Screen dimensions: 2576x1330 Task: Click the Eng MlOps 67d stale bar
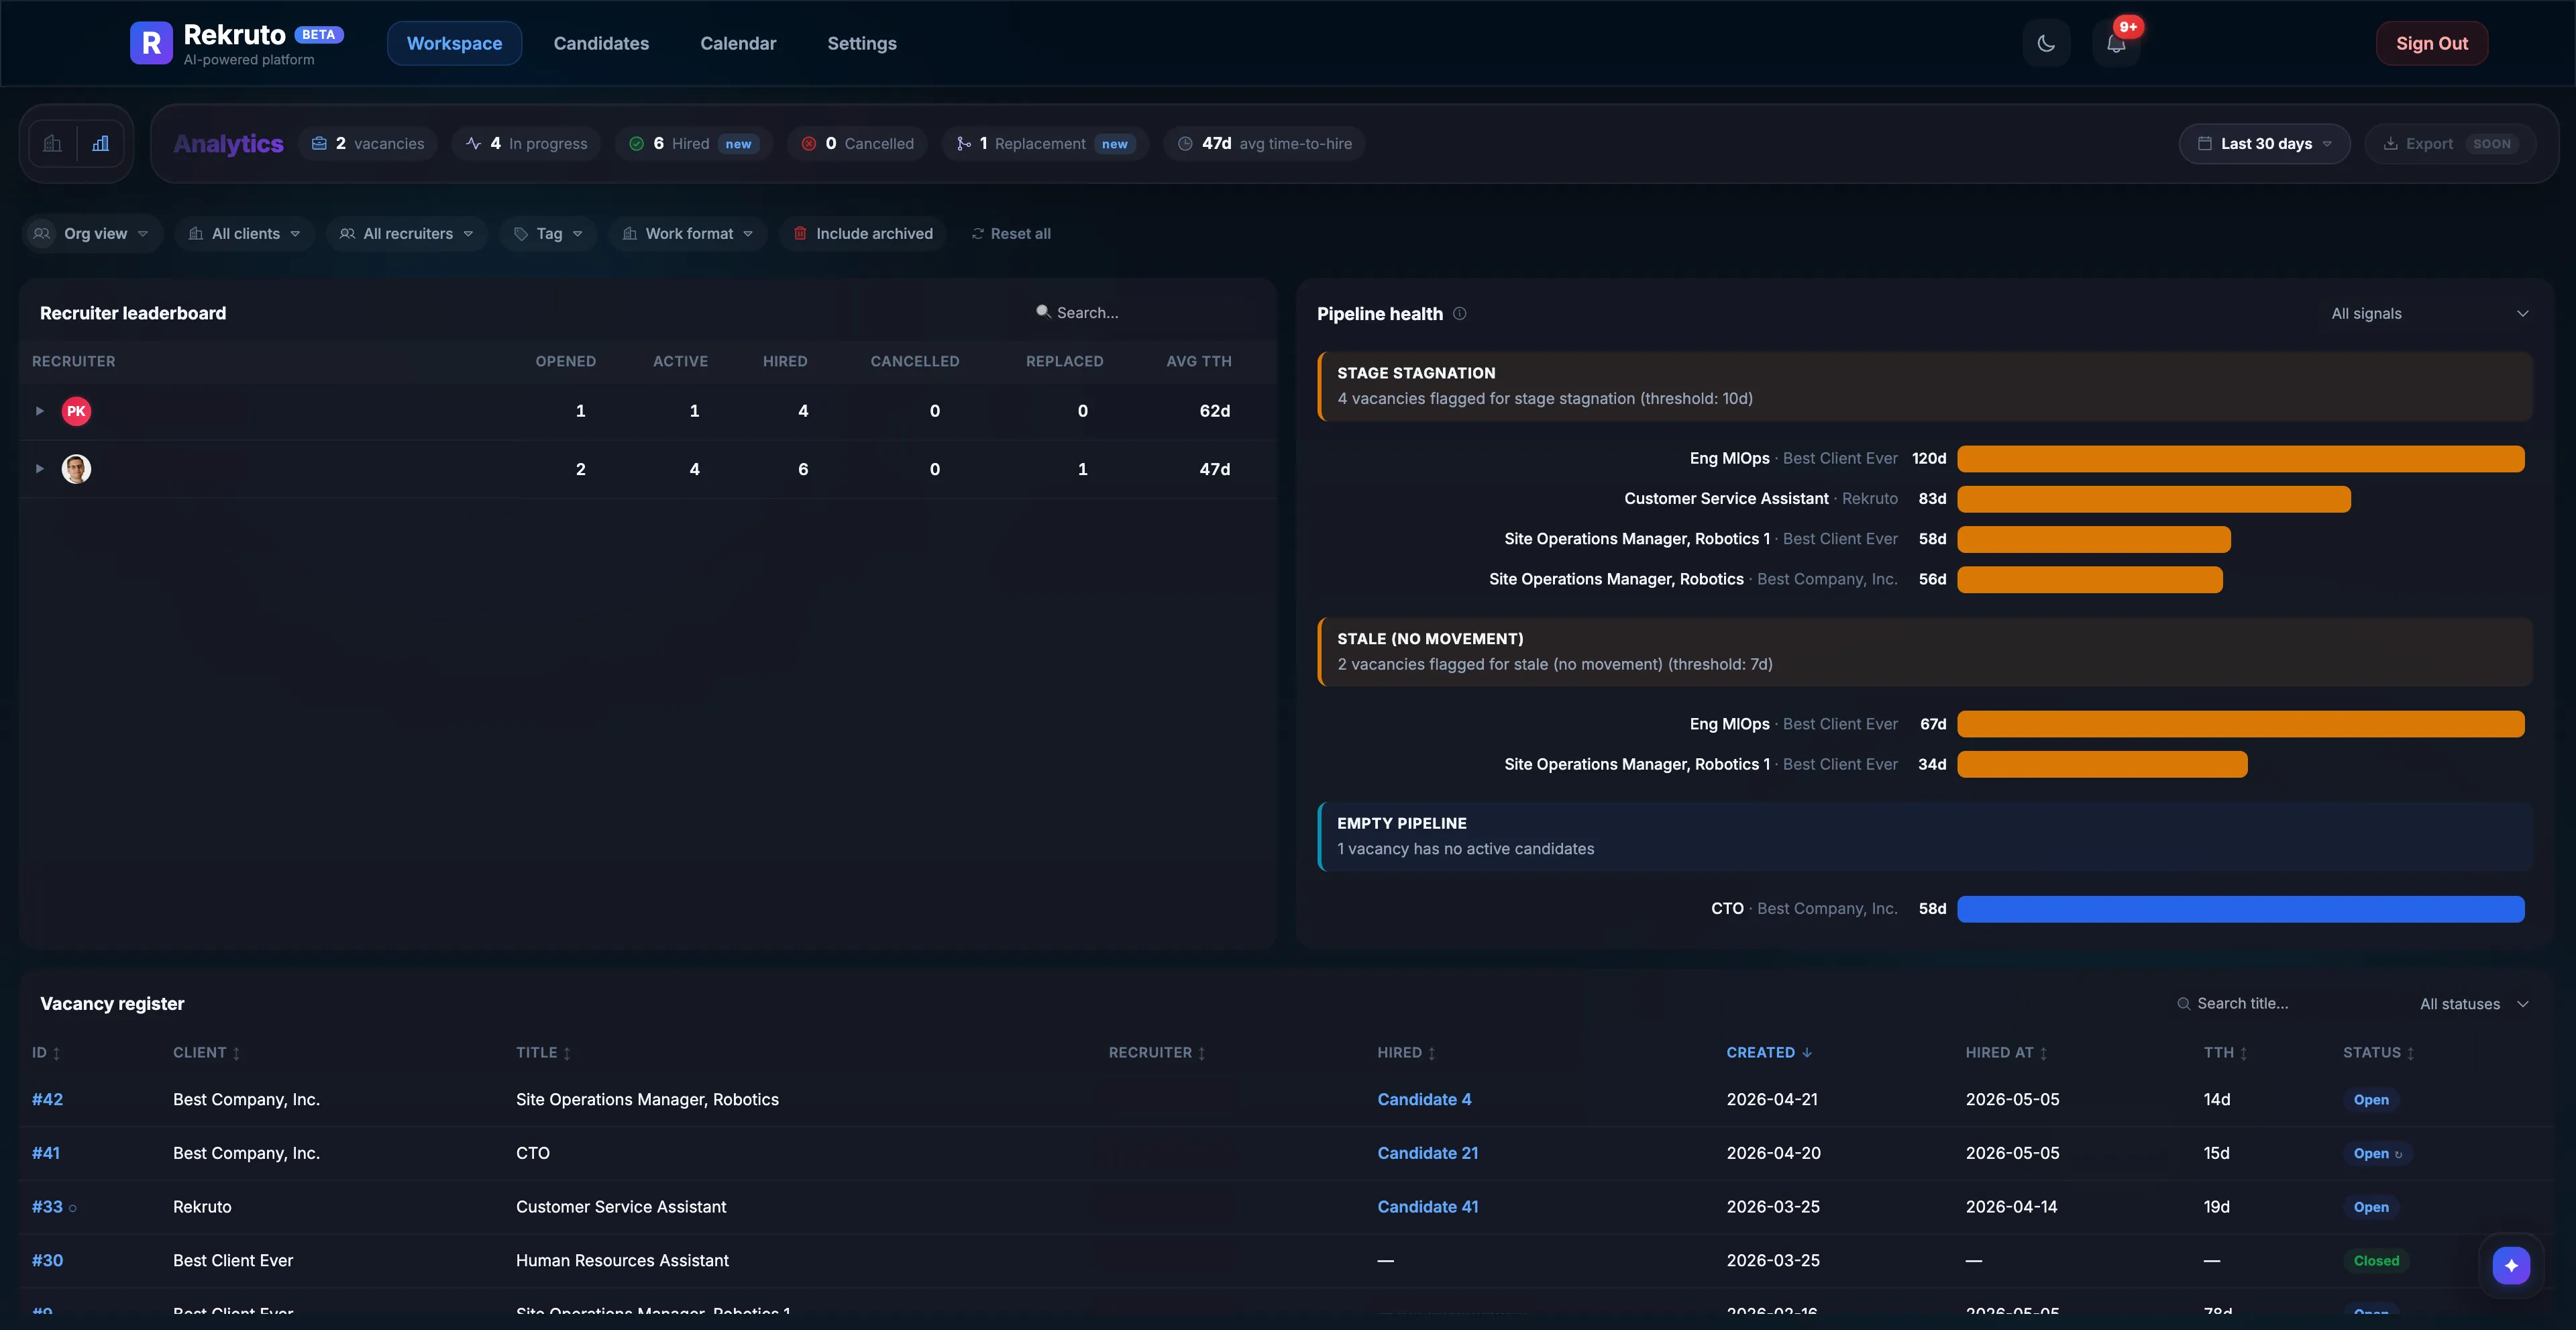[x=2240, y=724]
